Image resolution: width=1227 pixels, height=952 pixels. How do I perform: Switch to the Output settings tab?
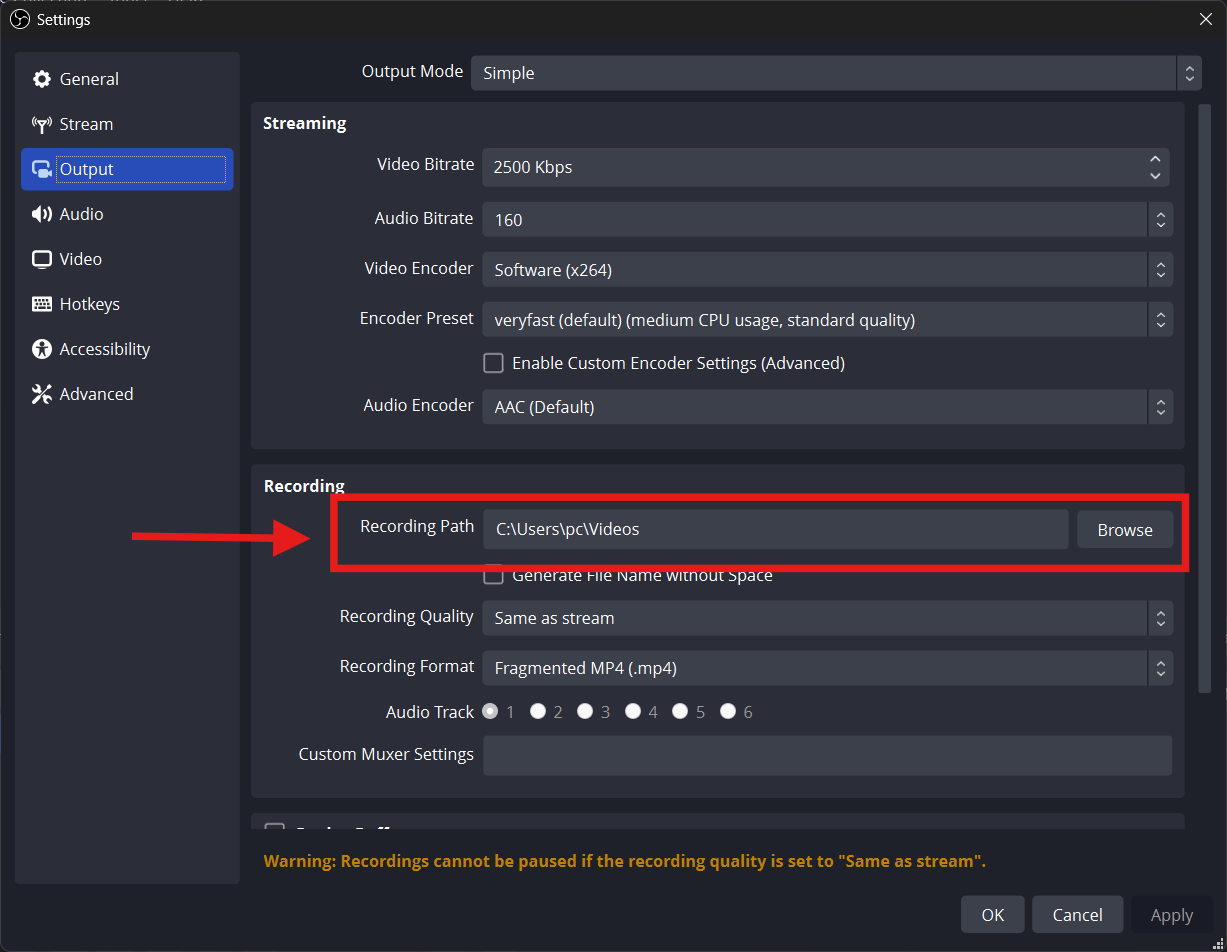click(127, 169)
